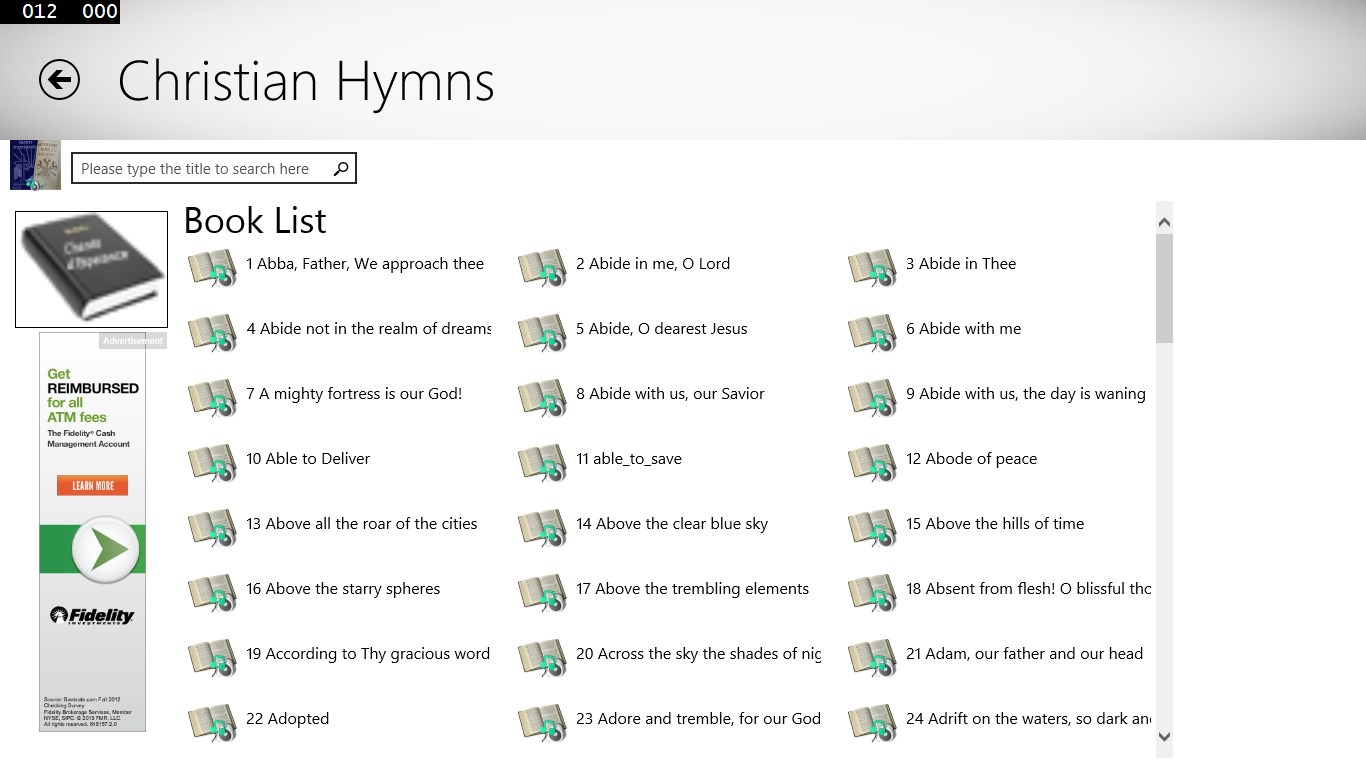The image size is (1366, 768).
Task: Click the black hymn book cover thumbnail
Action: coord(91,269)
